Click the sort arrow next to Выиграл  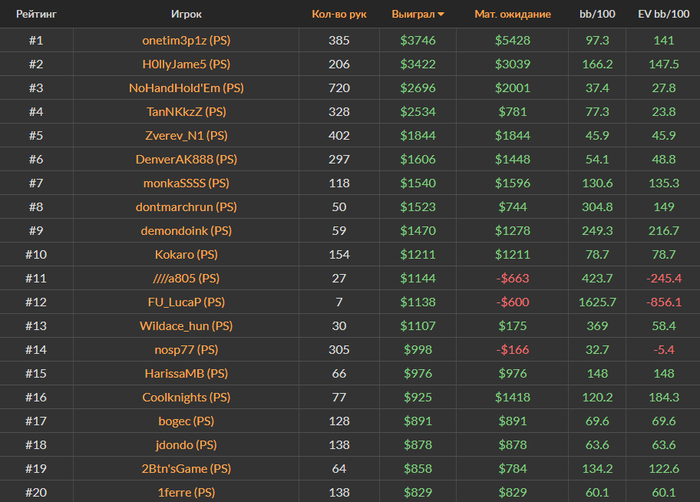(442, 16)
